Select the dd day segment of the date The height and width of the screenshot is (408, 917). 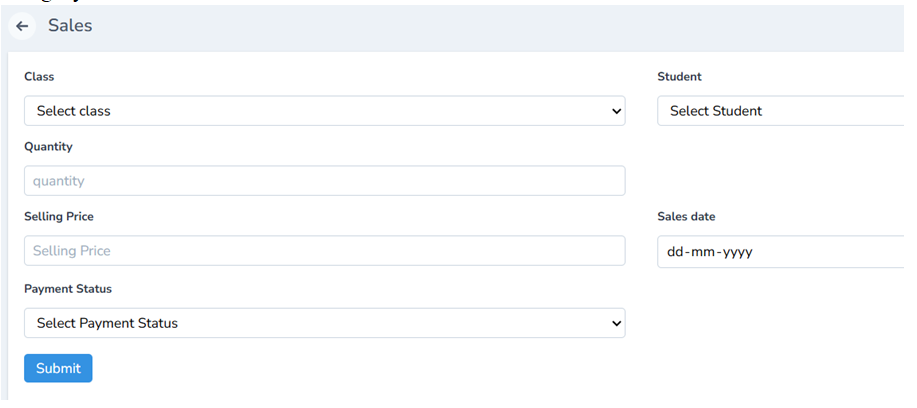676,252
